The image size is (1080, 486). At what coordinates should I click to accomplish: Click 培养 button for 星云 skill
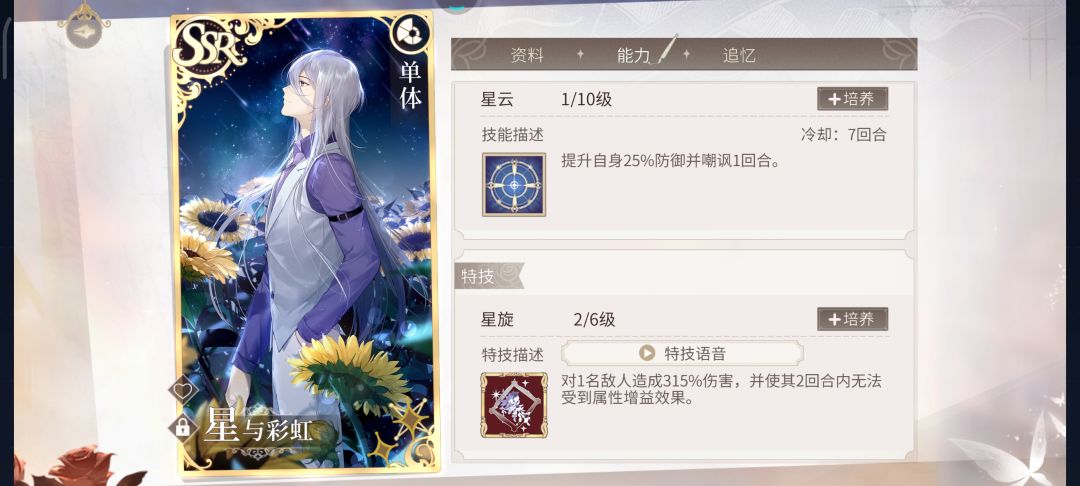[853, 99]
